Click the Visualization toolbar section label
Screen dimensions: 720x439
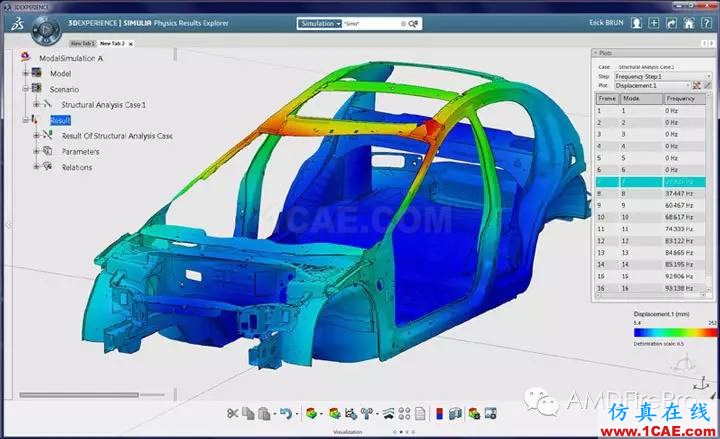348,432
